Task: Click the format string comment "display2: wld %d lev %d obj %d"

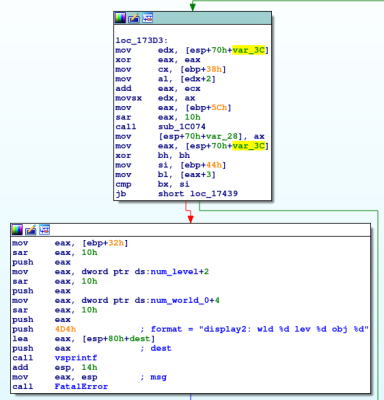Action: tap(284, 329)
